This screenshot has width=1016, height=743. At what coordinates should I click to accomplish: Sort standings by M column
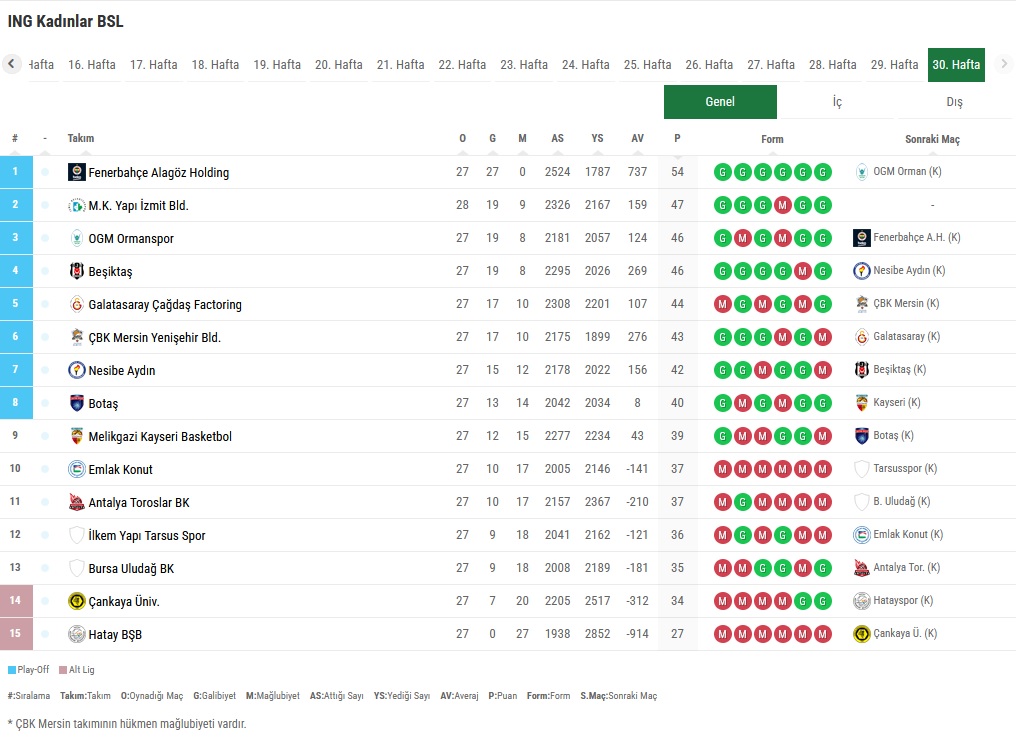(x=522, y=139)
